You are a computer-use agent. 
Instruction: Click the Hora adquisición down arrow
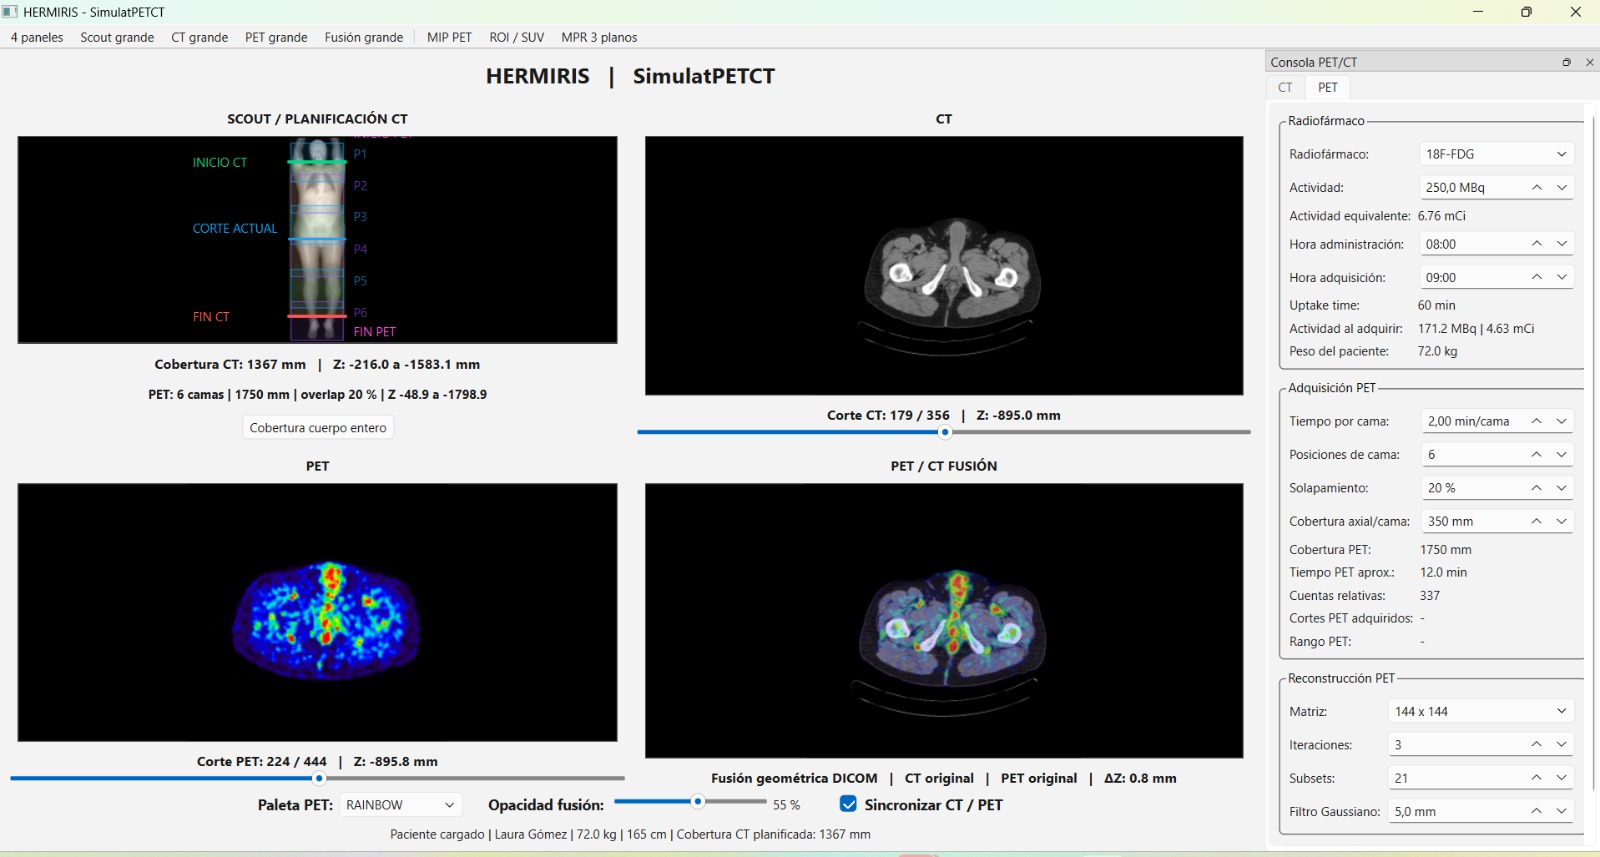click(1562, 277)
